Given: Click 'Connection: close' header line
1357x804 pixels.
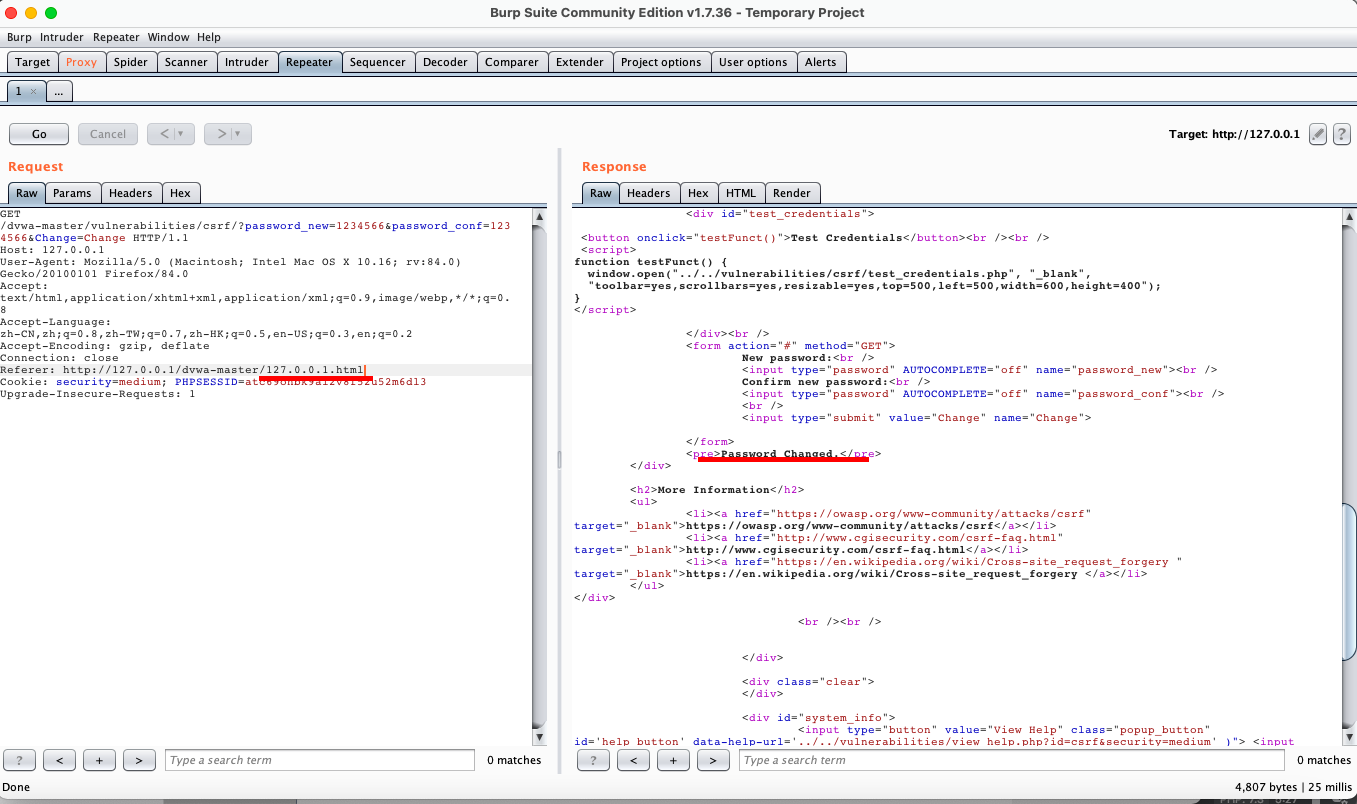Looking at the screenshot, I should [x=59, y=358].
